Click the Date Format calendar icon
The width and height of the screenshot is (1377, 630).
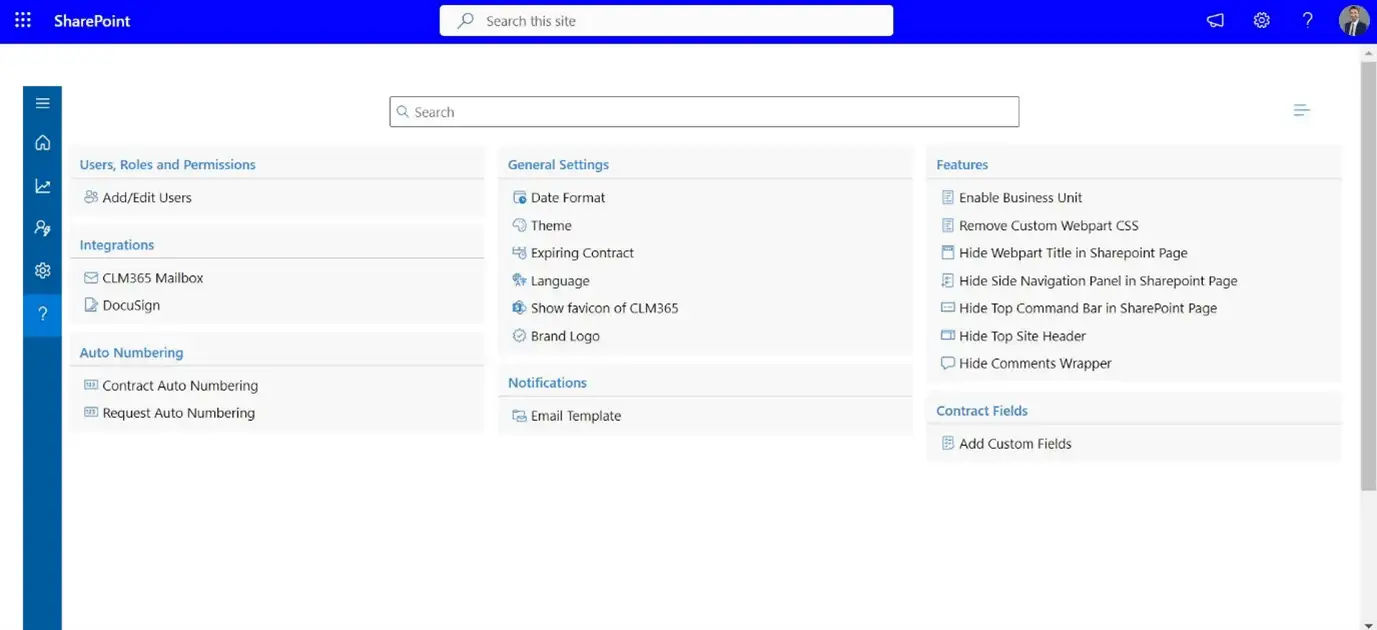tap(519, 198)
